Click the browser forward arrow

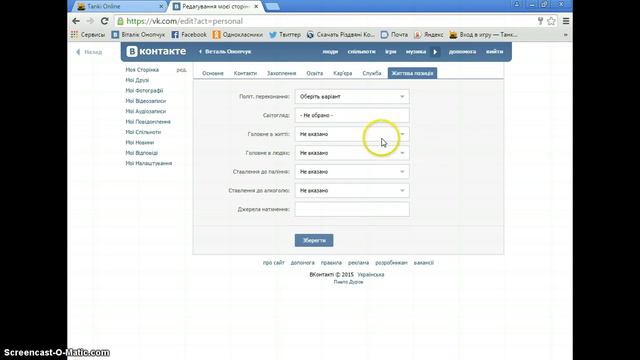90,21
